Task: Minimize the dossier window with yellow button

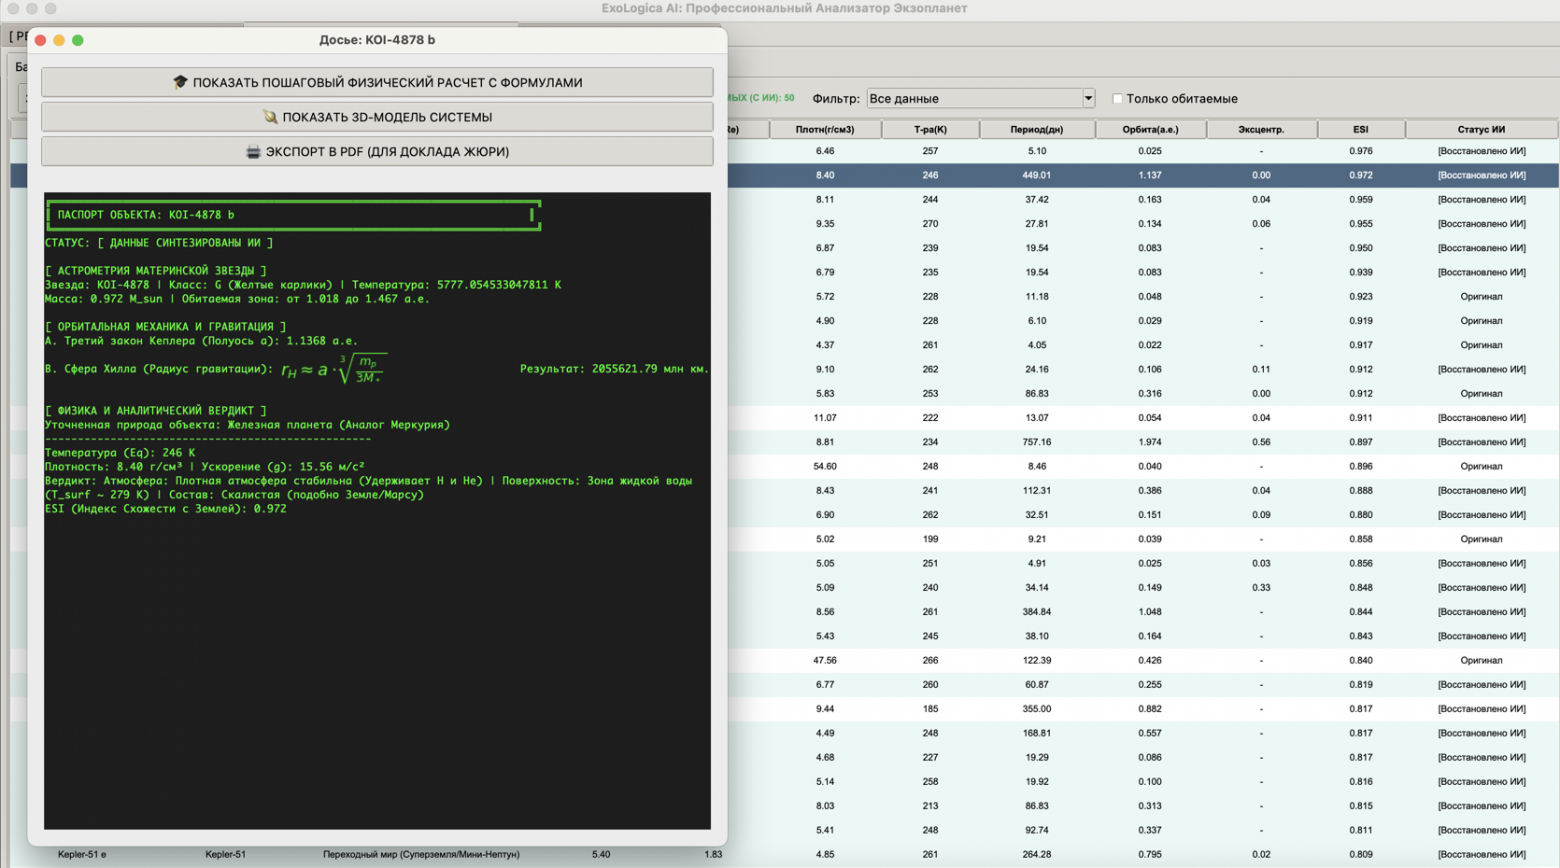Action: pyautogui.click(x=59, y=40)
